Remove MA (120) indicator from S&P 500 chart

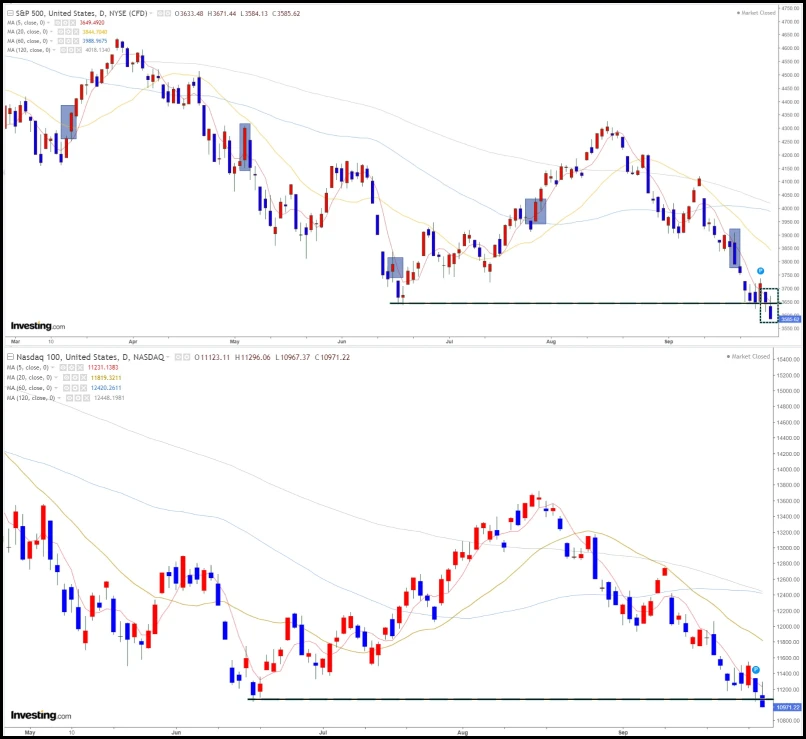coord(79,50)
